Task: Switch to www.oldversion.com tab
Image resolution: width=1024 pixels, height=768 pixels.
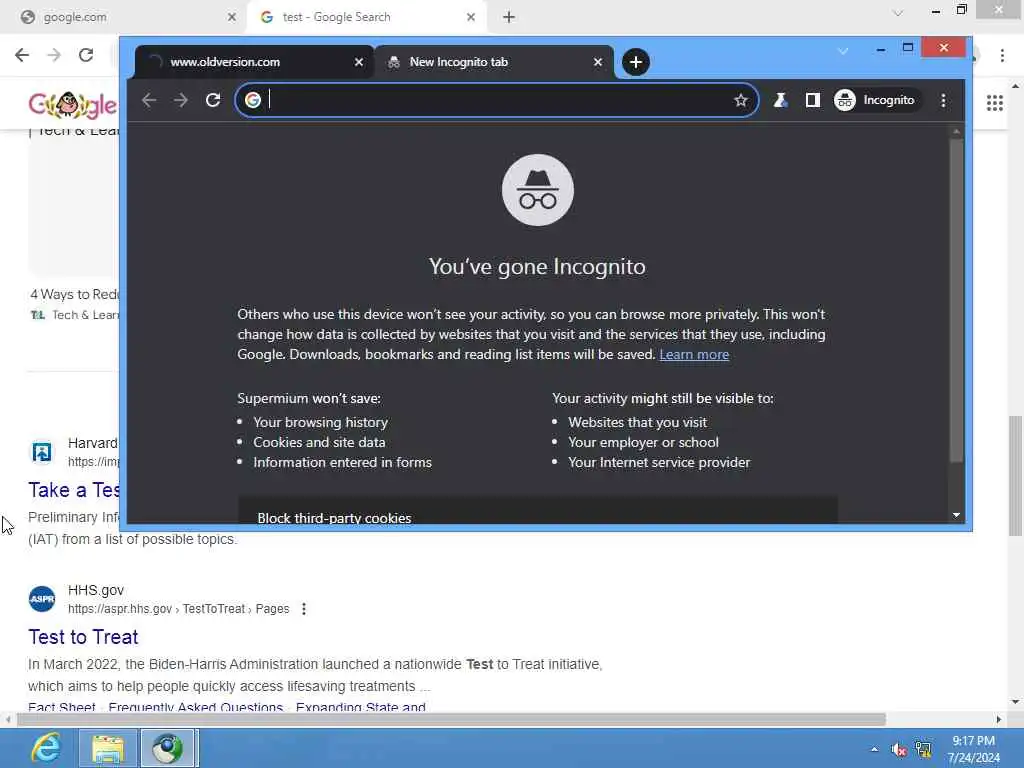Action: pyautogui.click(x=255, y=62)
